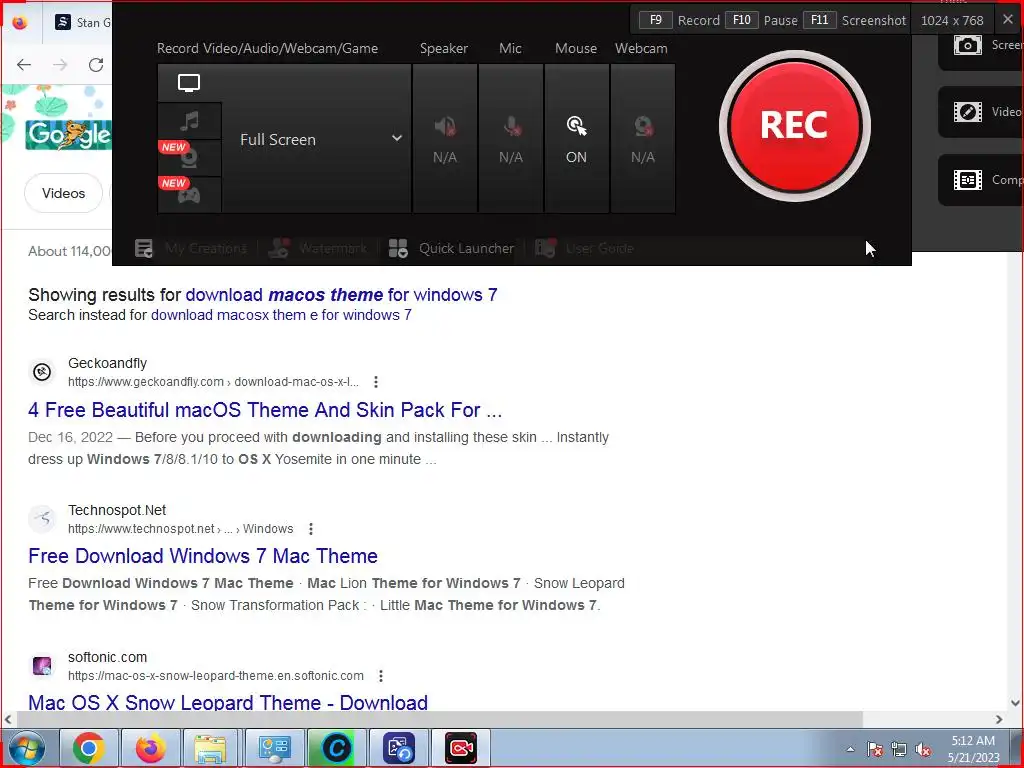Viewport: 1024px width, 768px height.
Task: Open the network tray icon
Action: coord(899,749)
